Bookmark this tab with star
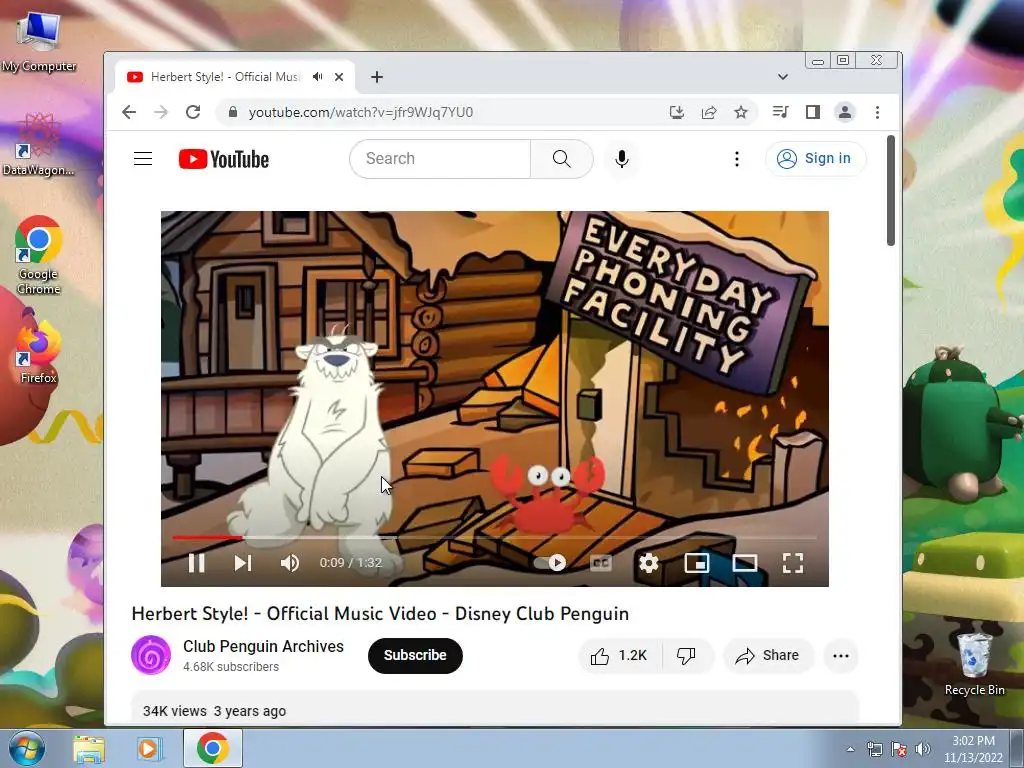 coord(741,112)
